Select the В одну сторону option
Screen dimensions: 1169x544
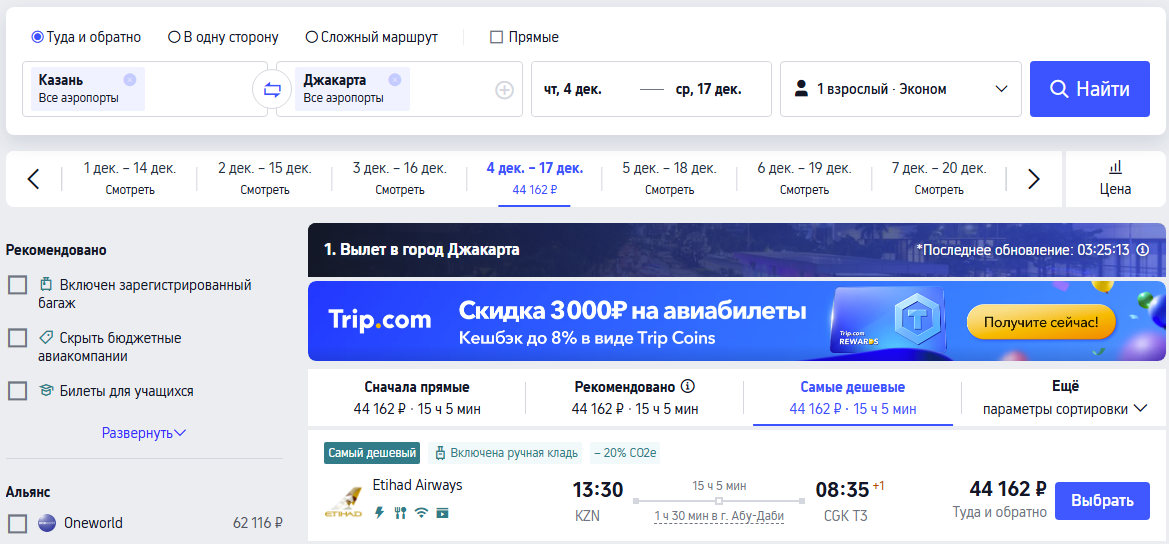(174, 37)
